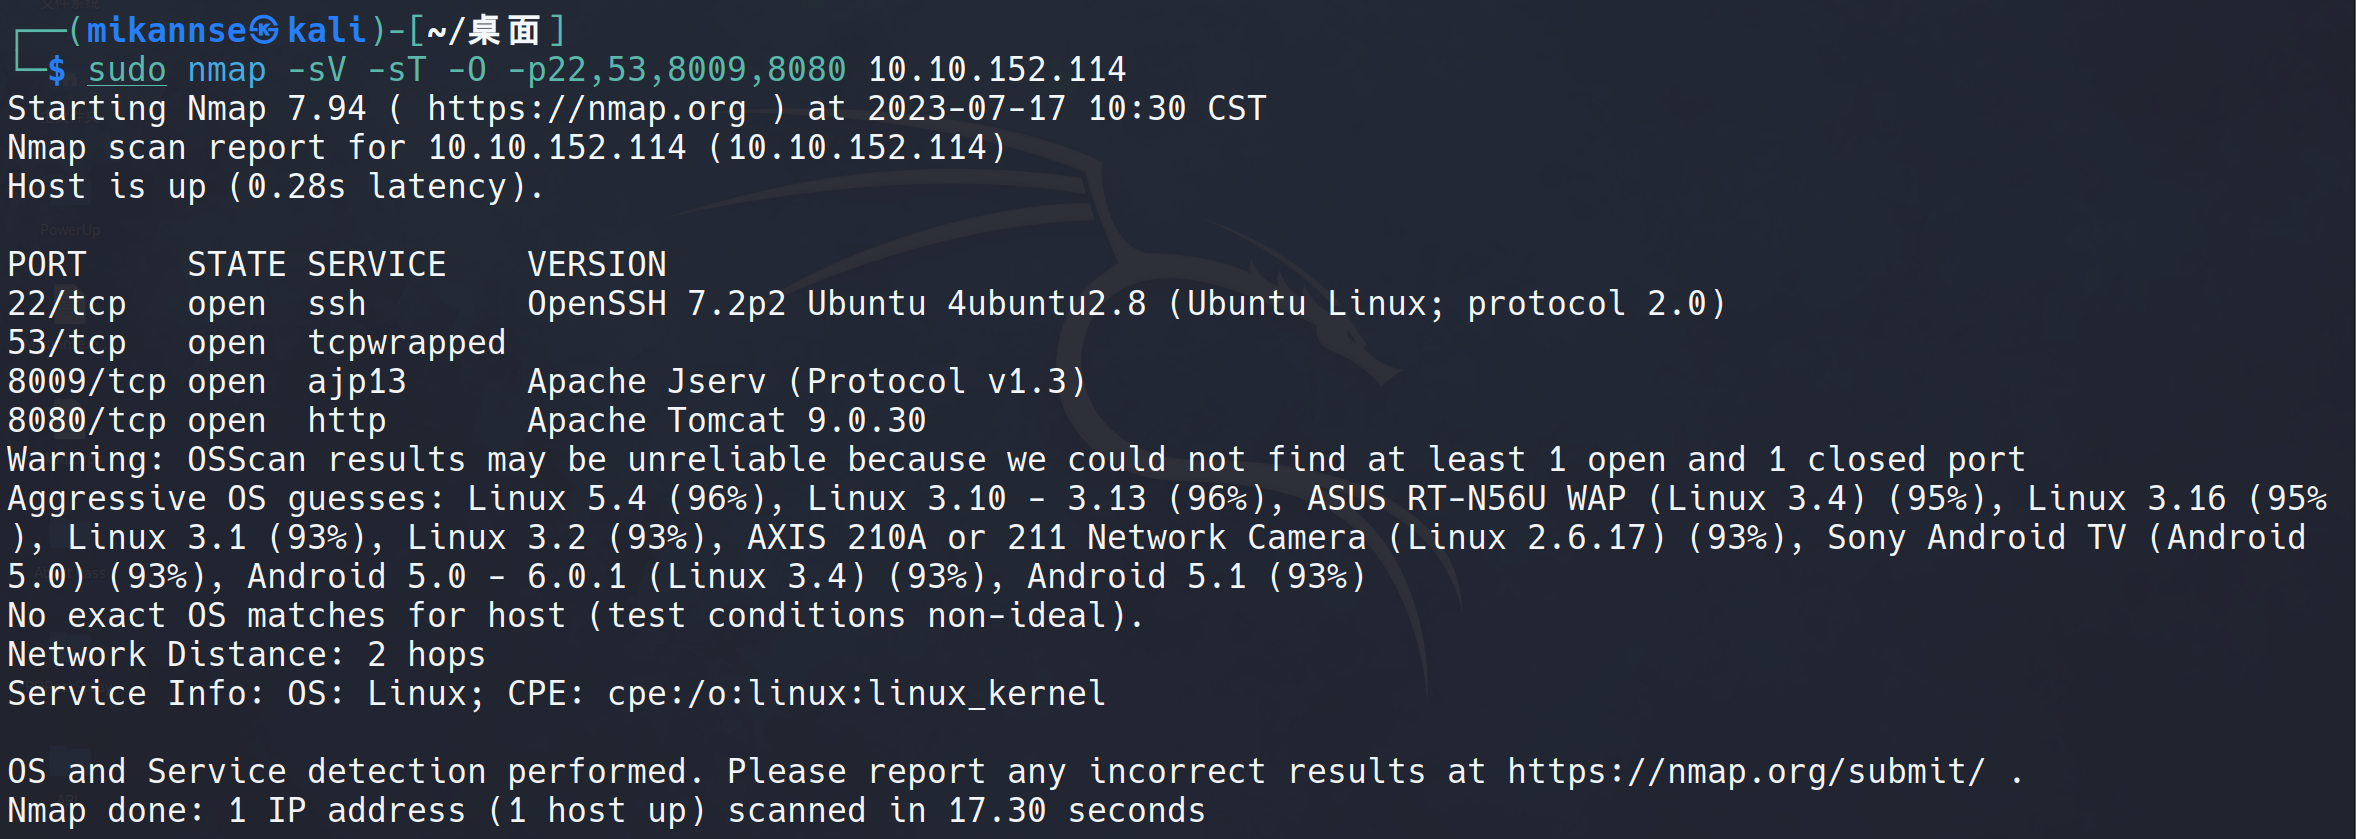Click the 8080/tcp port entry

87,421
